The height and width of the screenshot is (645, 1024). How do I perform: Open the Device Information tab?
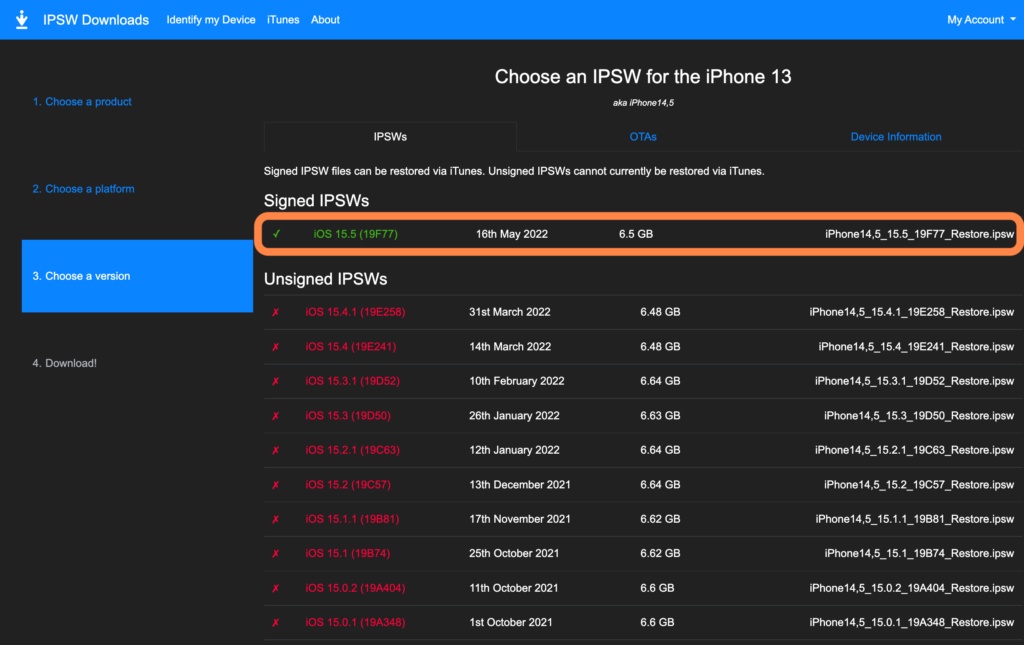click(895, 136)
